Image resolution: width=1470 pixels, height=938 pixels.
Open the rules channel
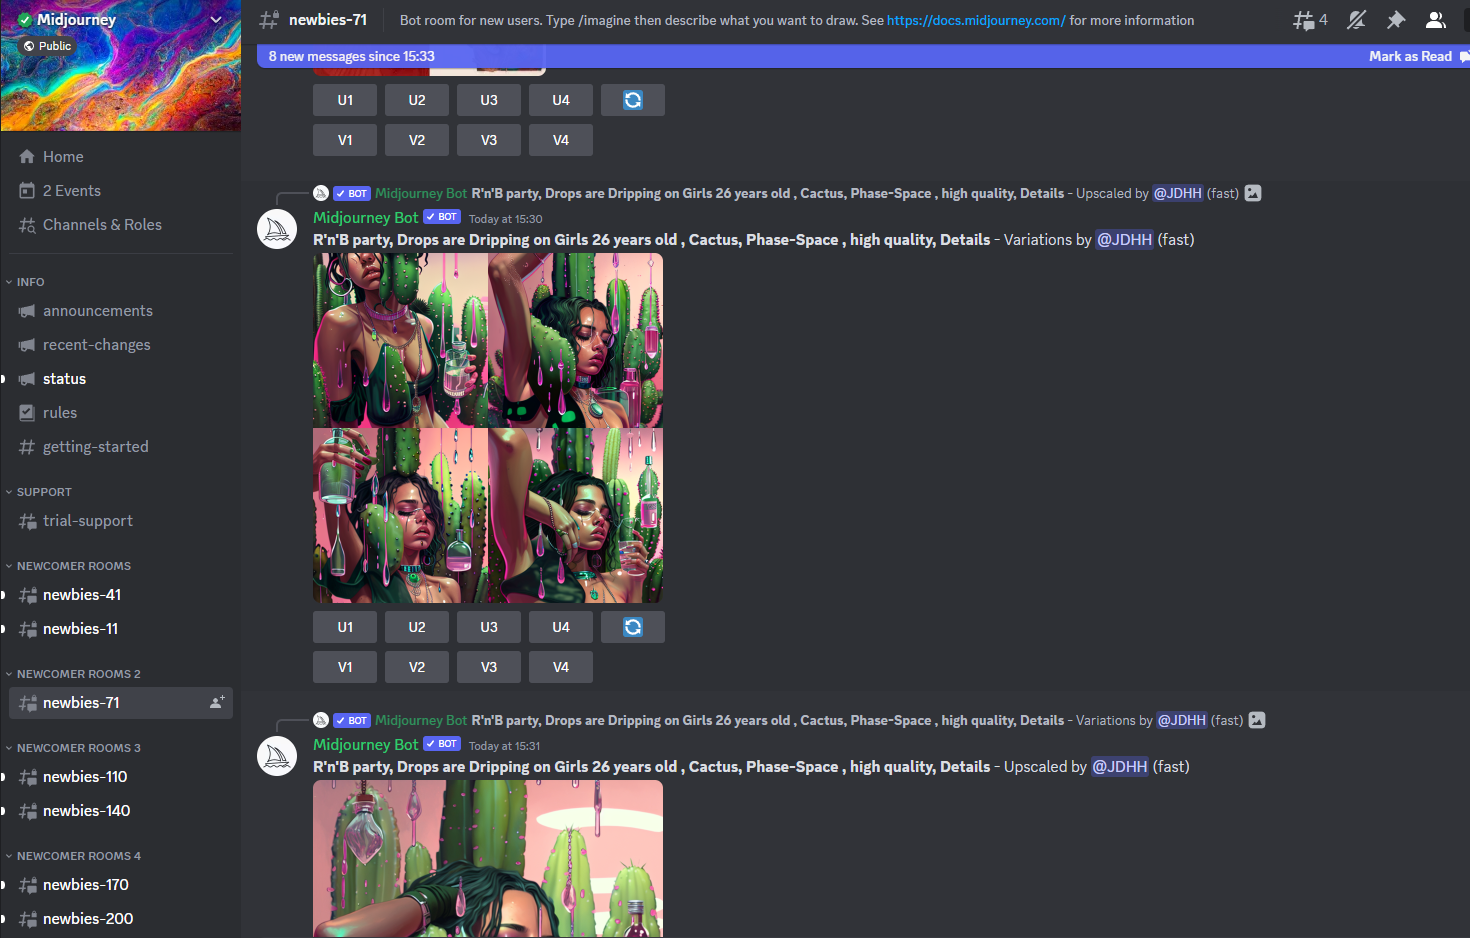[x=121, y=413]
